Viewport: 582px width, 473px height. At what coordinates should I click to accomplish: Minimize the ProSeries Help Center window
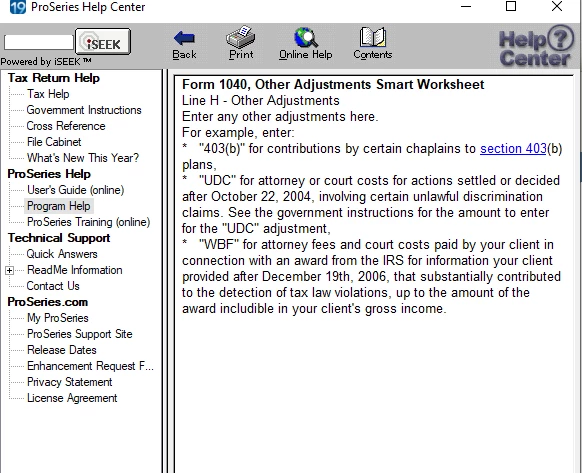click(465, 6)
